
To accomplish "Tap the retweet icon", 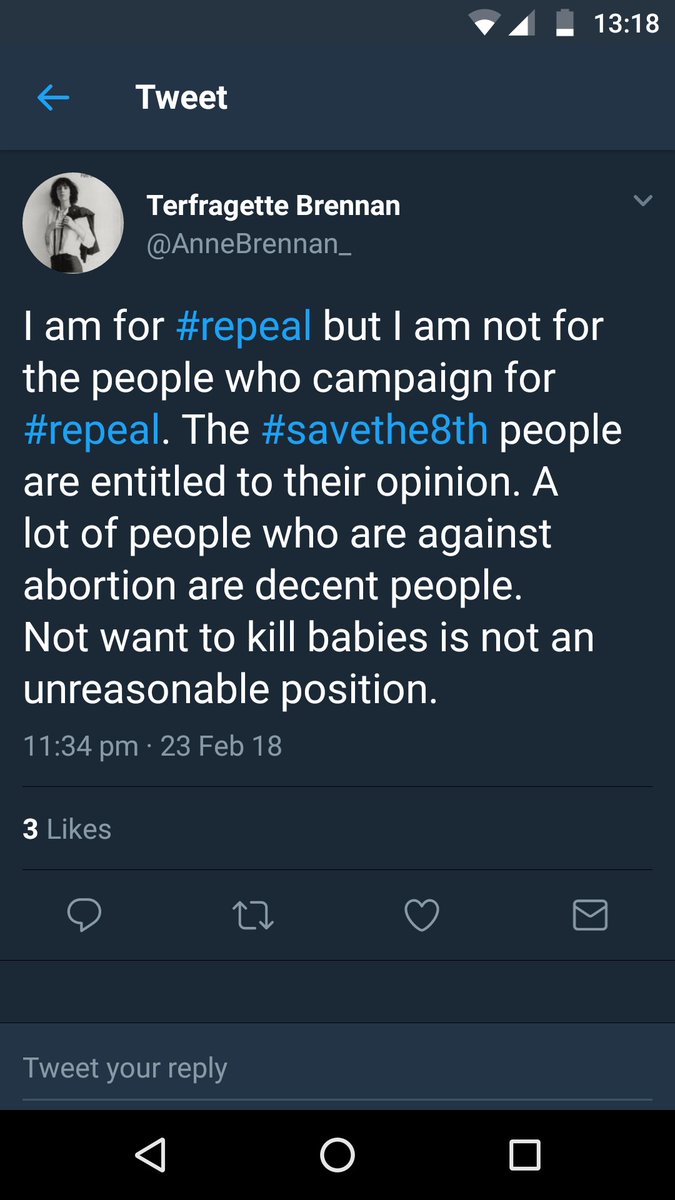I will tap(253, 915).
